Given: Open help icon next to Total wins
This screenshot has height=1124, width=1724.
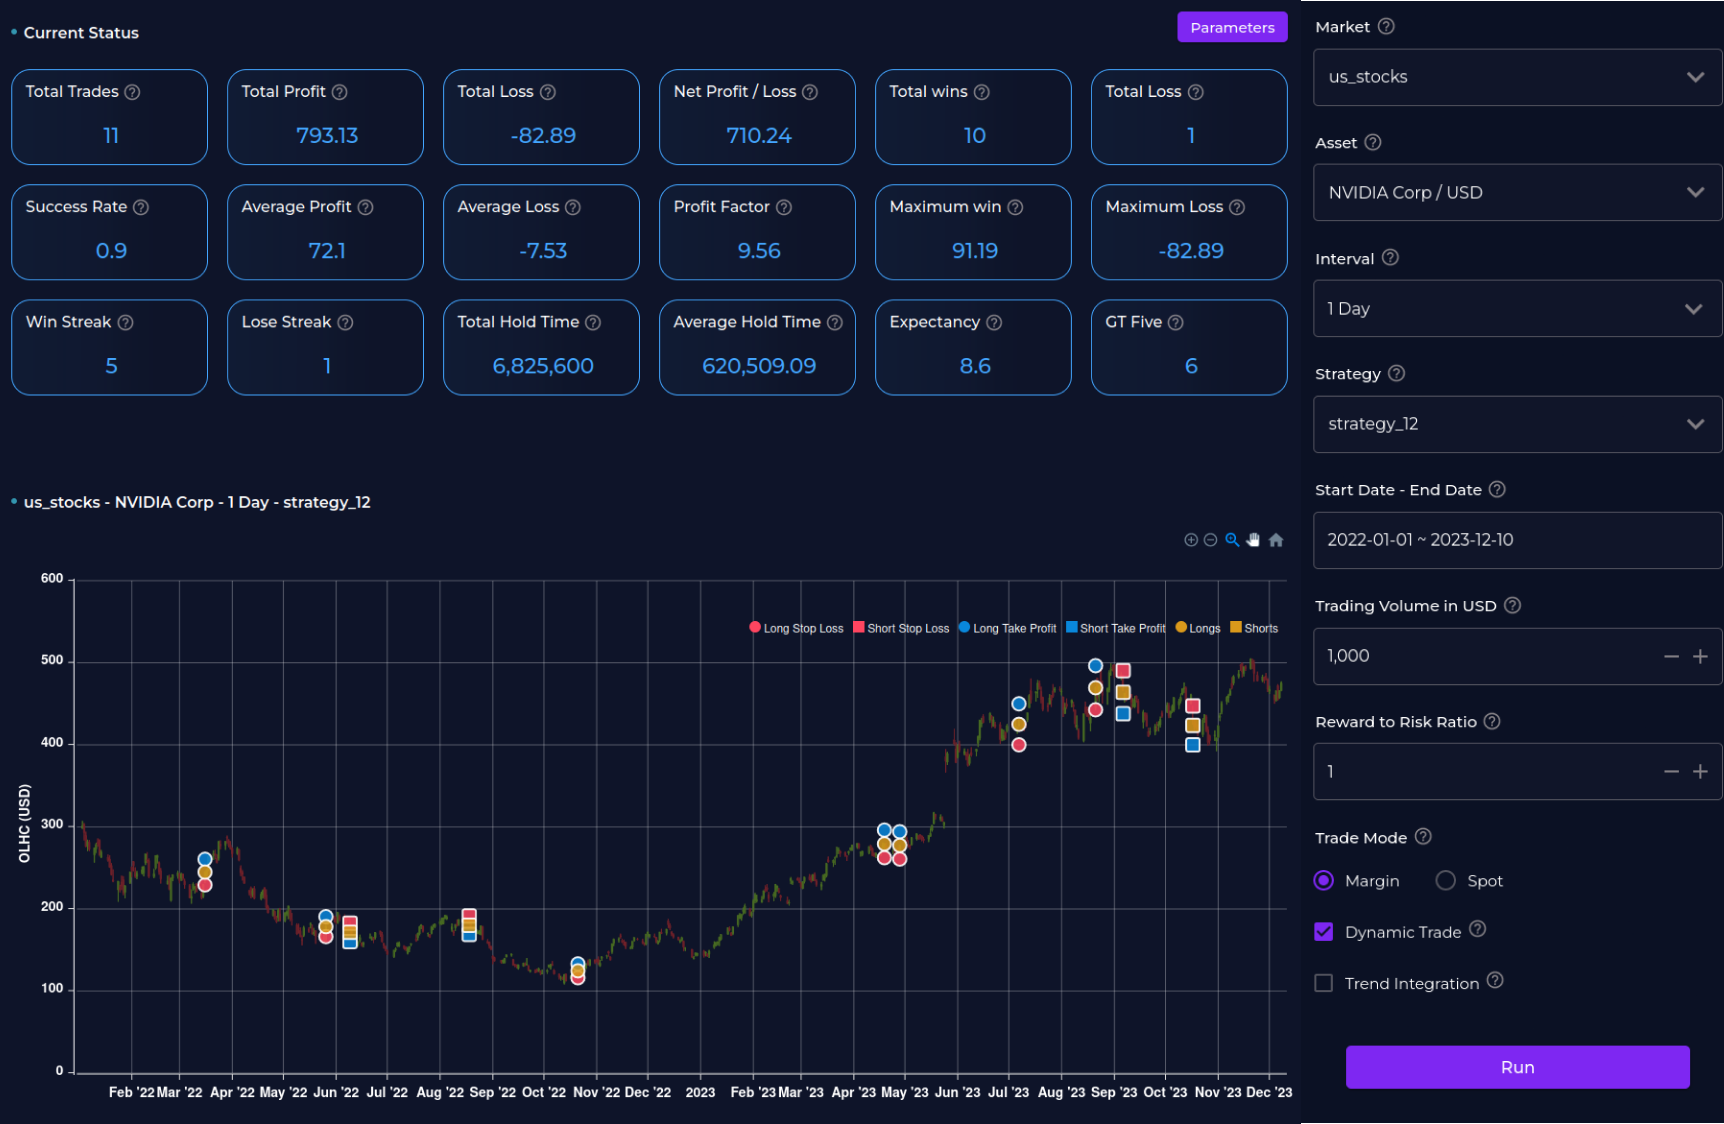Looking at the screenshot, I should [x=982, y=92].
